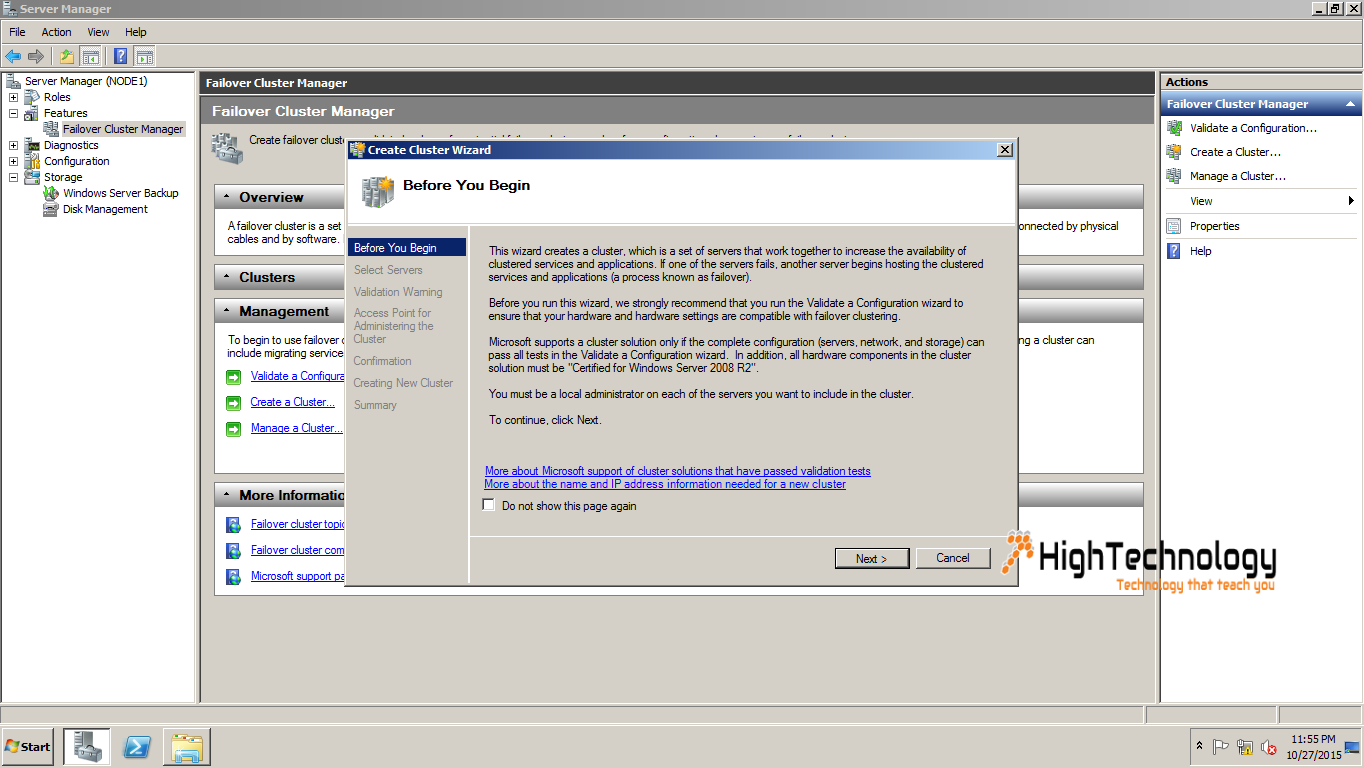
Task: Click the network warning tray icon
Action: pyautogui.click(x=1245, y=747)
